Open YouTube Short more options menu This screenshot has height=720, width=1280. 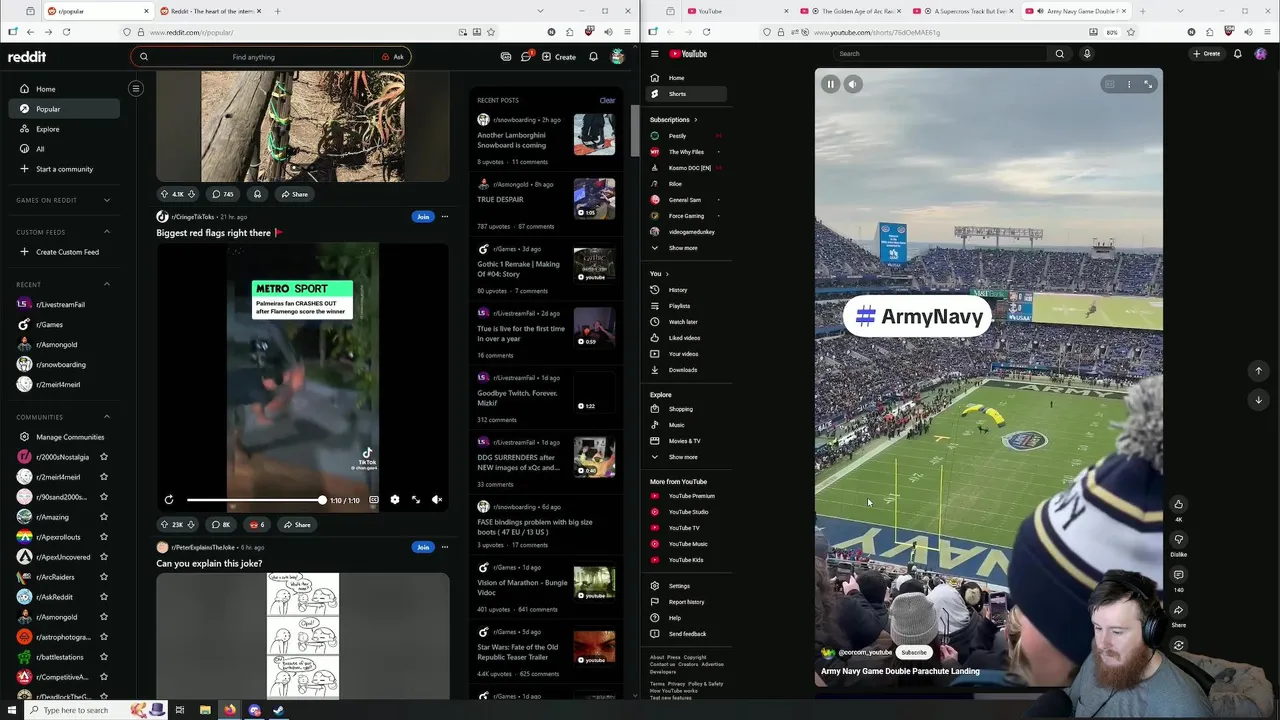pyautogui.click(x=1129, y=84)
